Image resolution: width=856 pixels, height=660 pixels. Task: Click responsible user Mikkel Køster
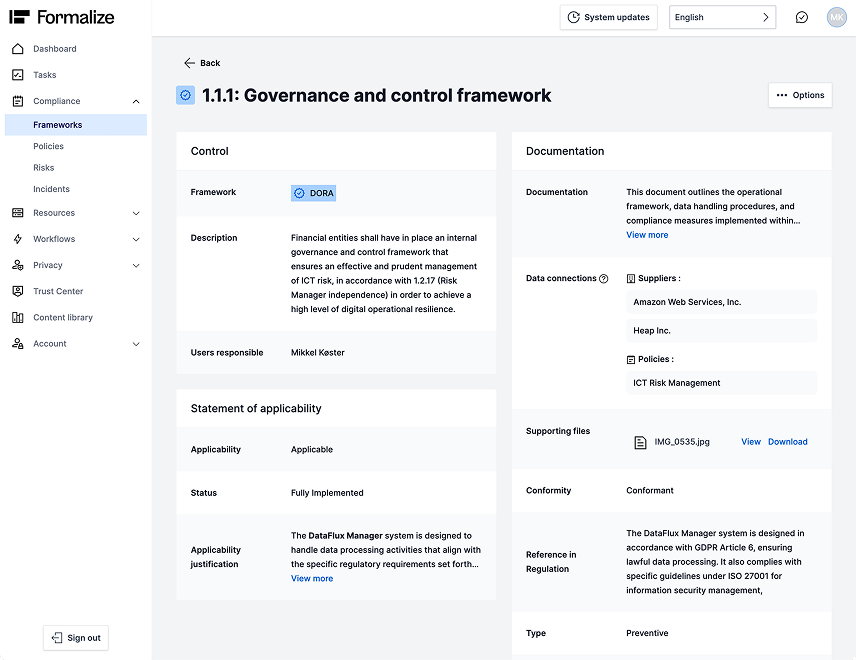318,353
